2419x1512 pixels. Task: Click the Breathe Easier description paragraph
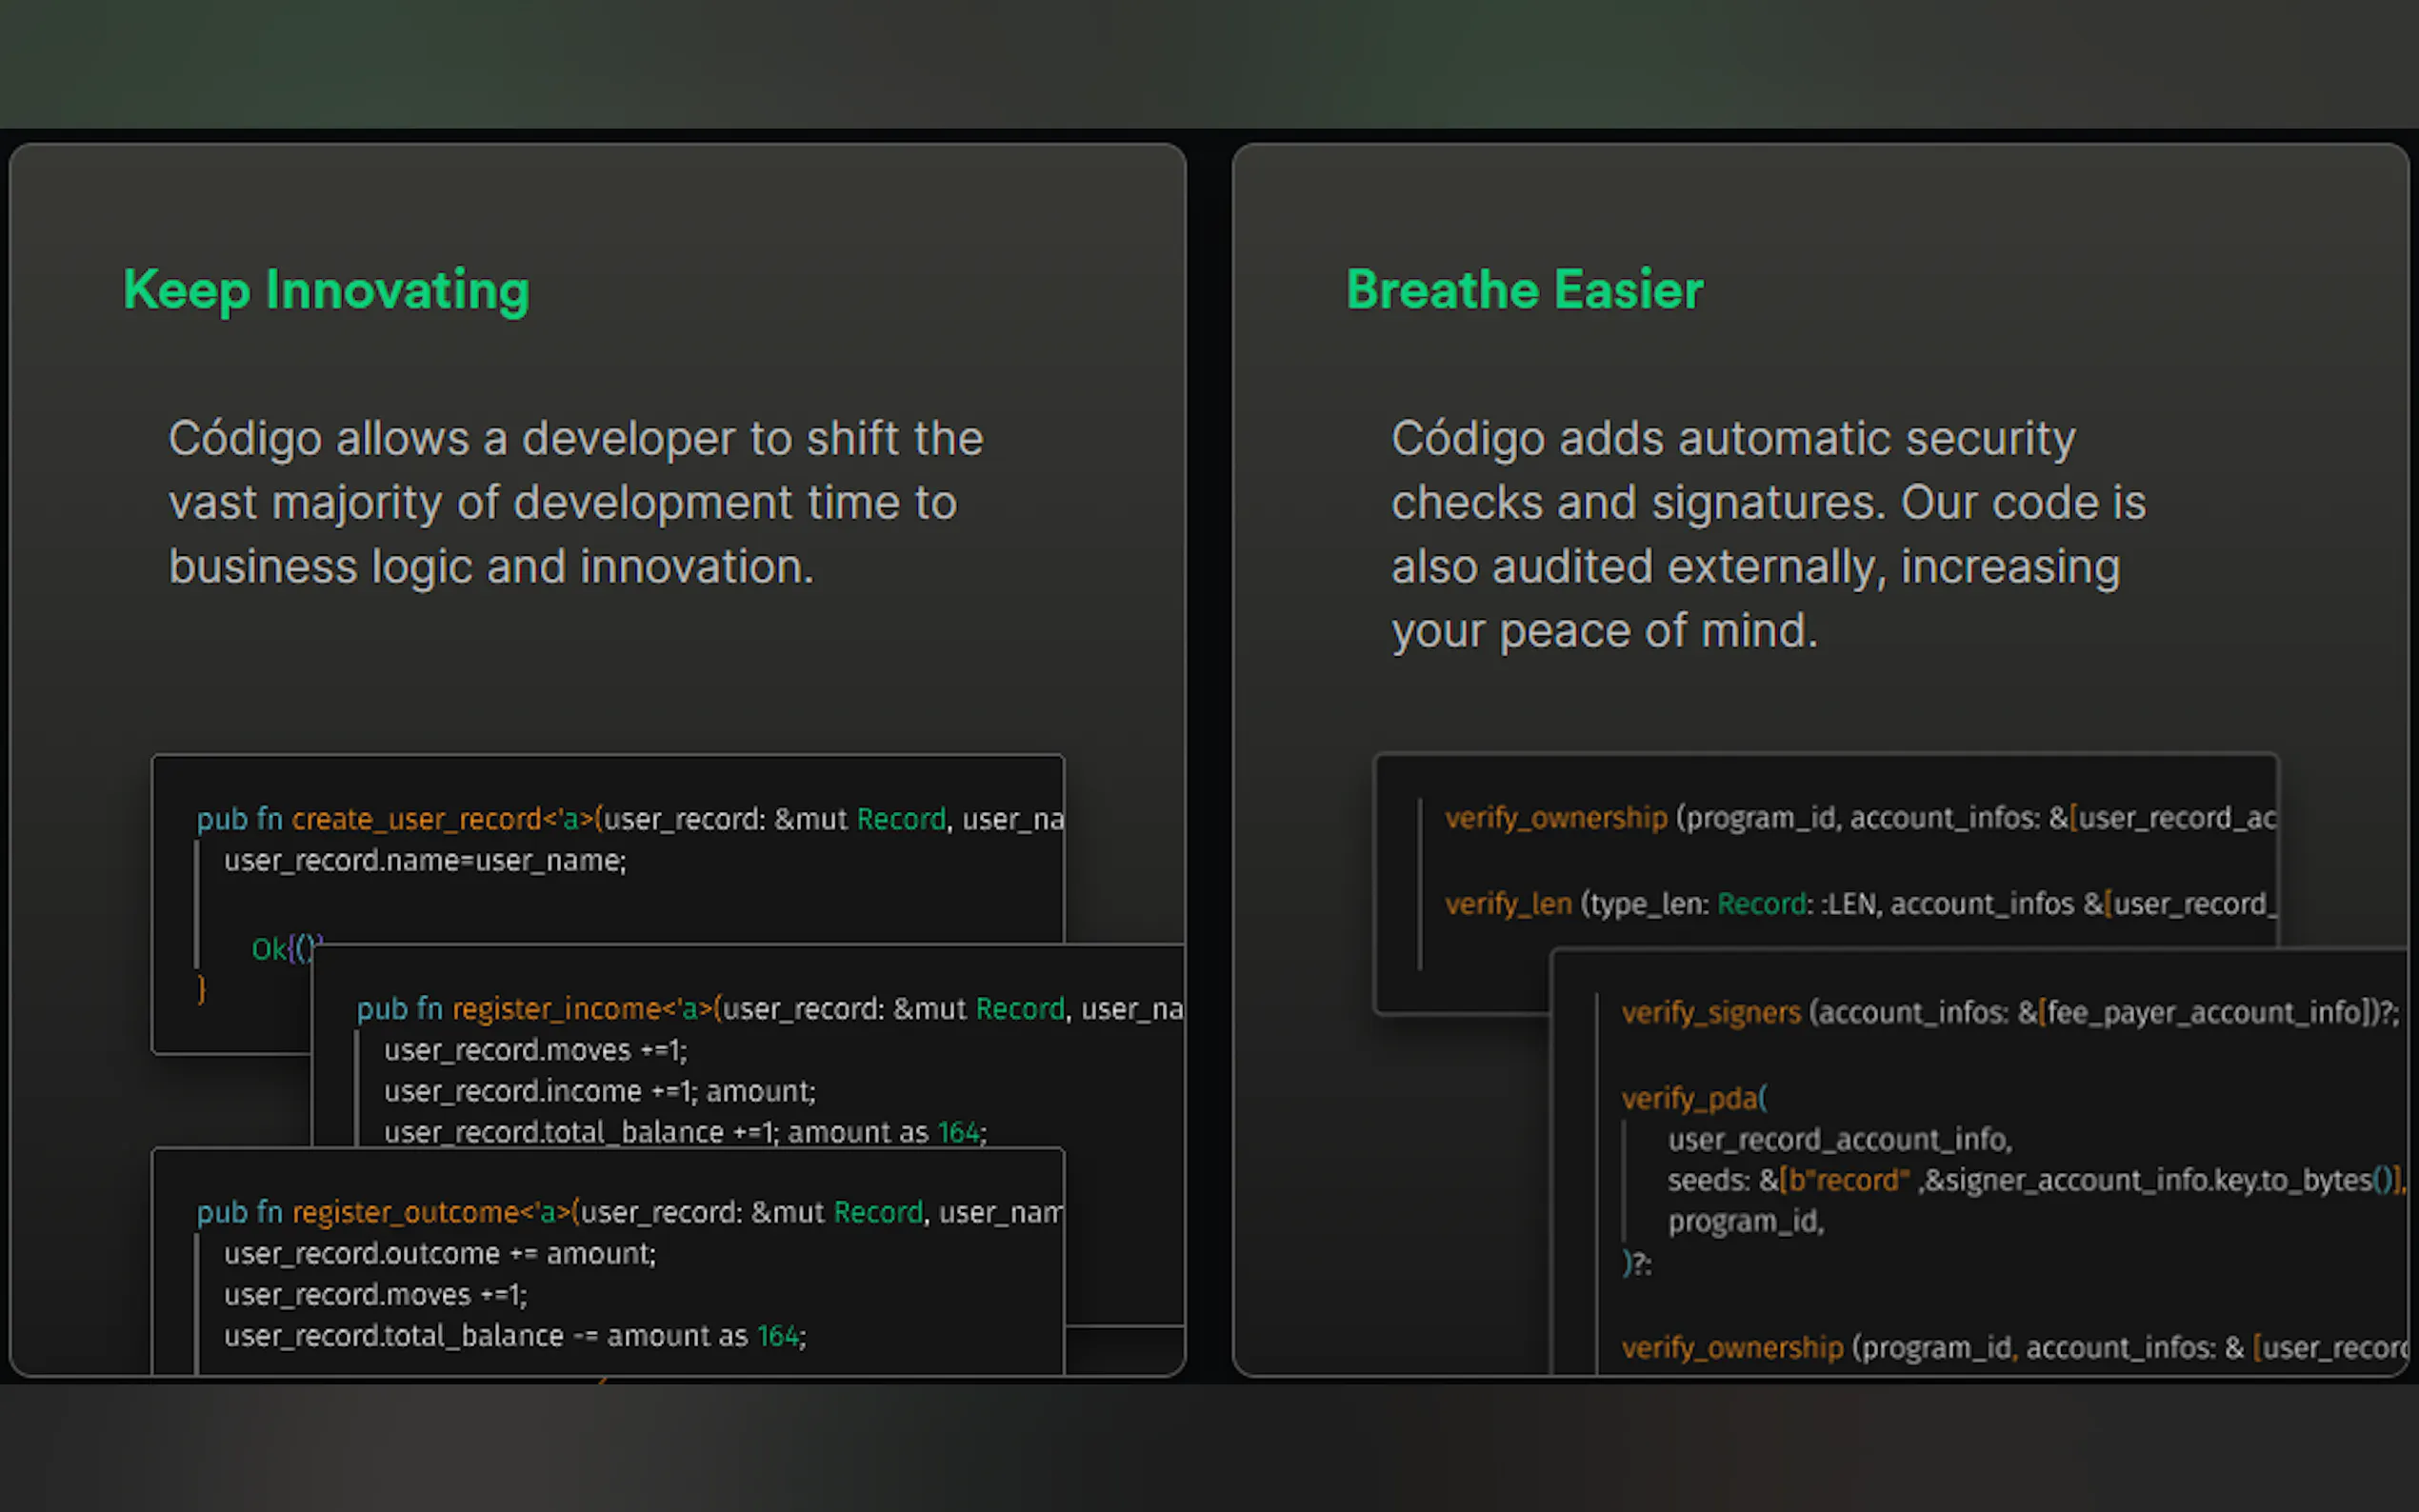[x=1768, y=534]
